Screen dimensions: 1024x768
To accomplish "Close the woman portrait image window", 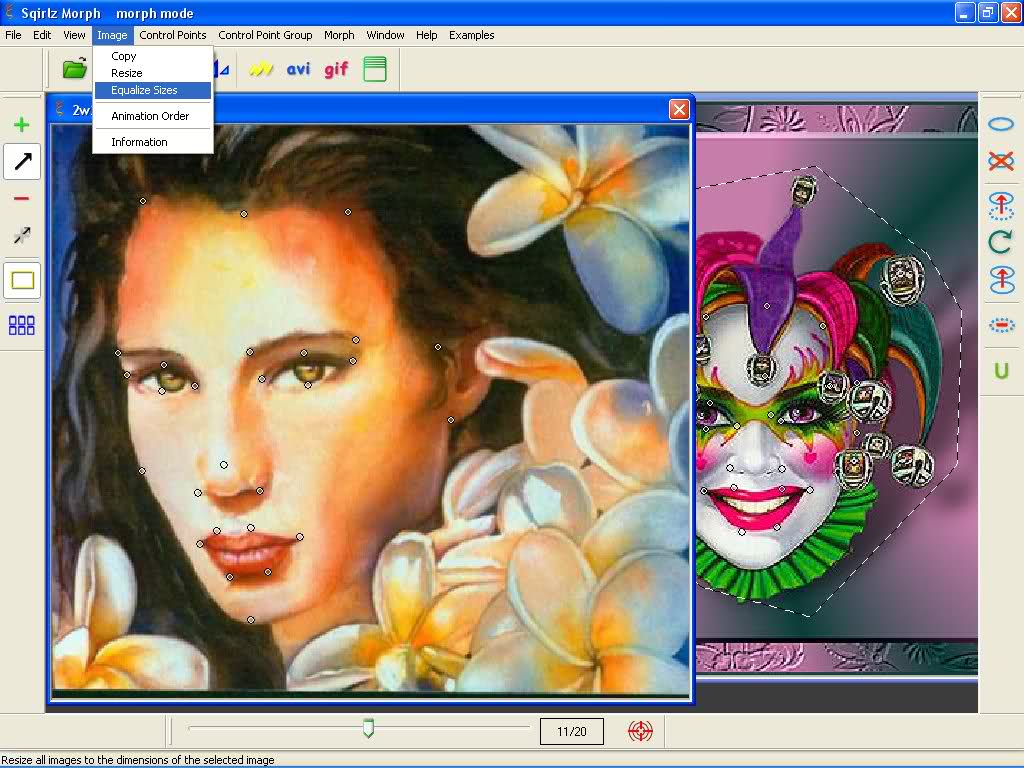I will click(679, 110).
